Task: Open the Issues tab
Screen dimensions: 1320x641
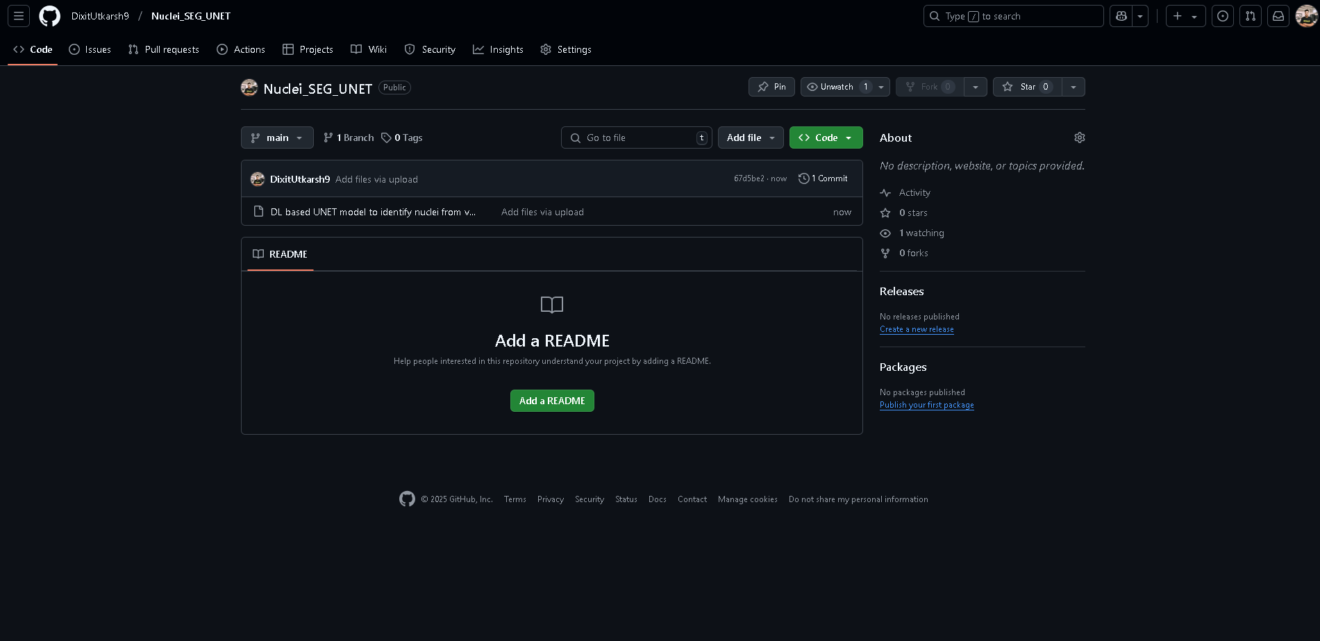Action: click(x=90, y=49)
